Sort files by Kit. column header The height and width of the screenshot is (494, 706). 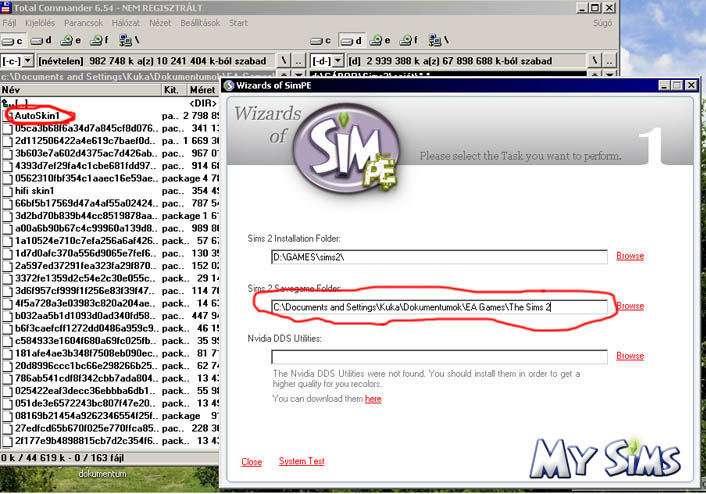(x=173, y=90)
